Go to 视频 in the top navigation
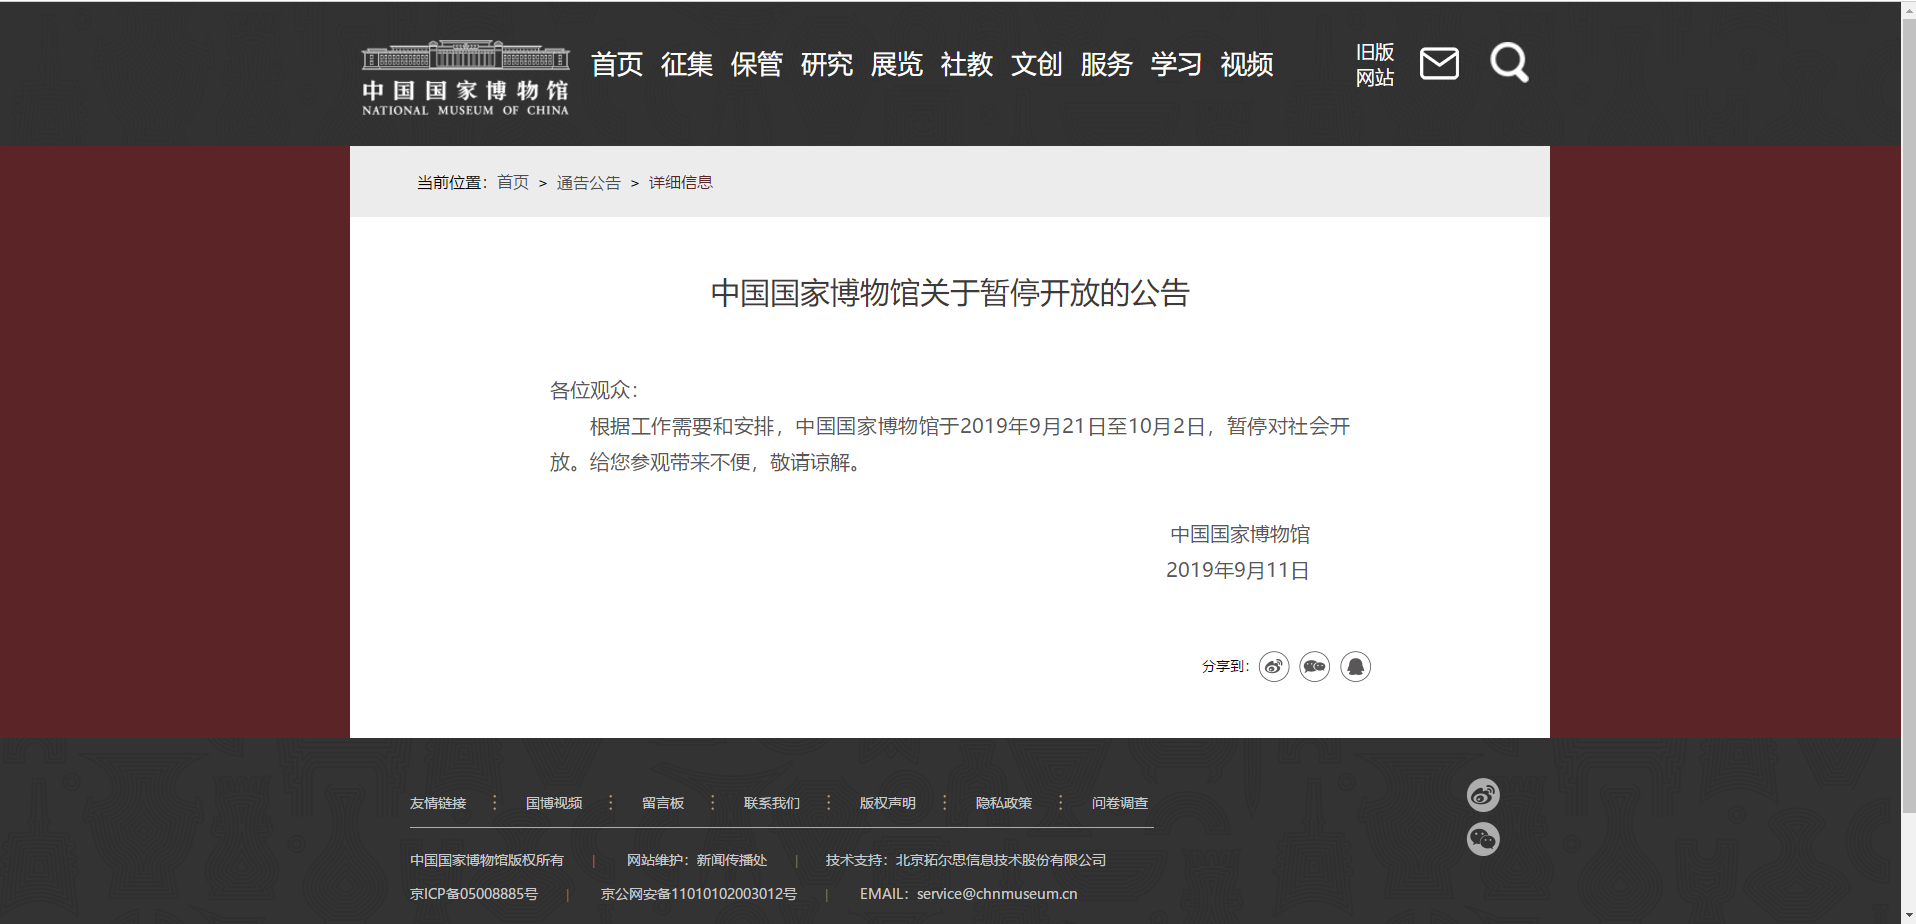 (x=1246, y=65)
